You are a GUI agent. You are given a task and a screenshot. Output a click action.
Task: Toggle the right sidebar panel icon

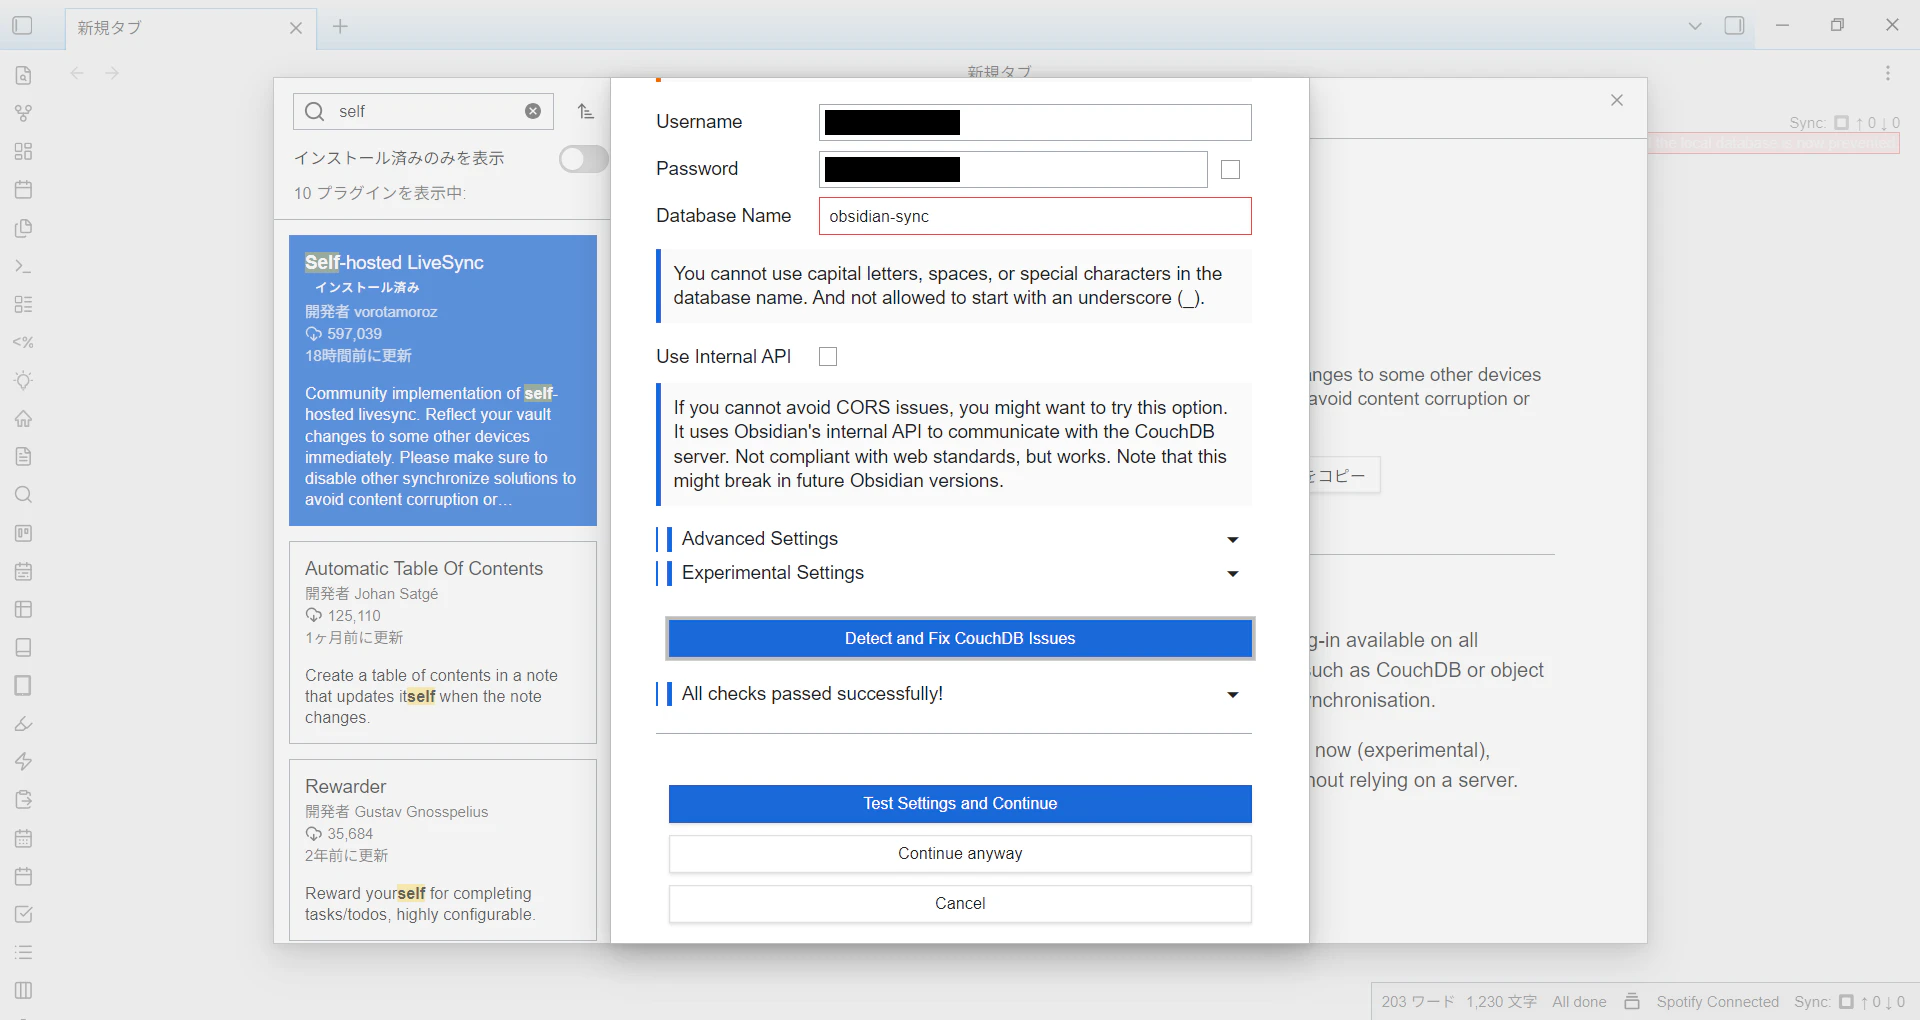click(x=1734, y=26)
